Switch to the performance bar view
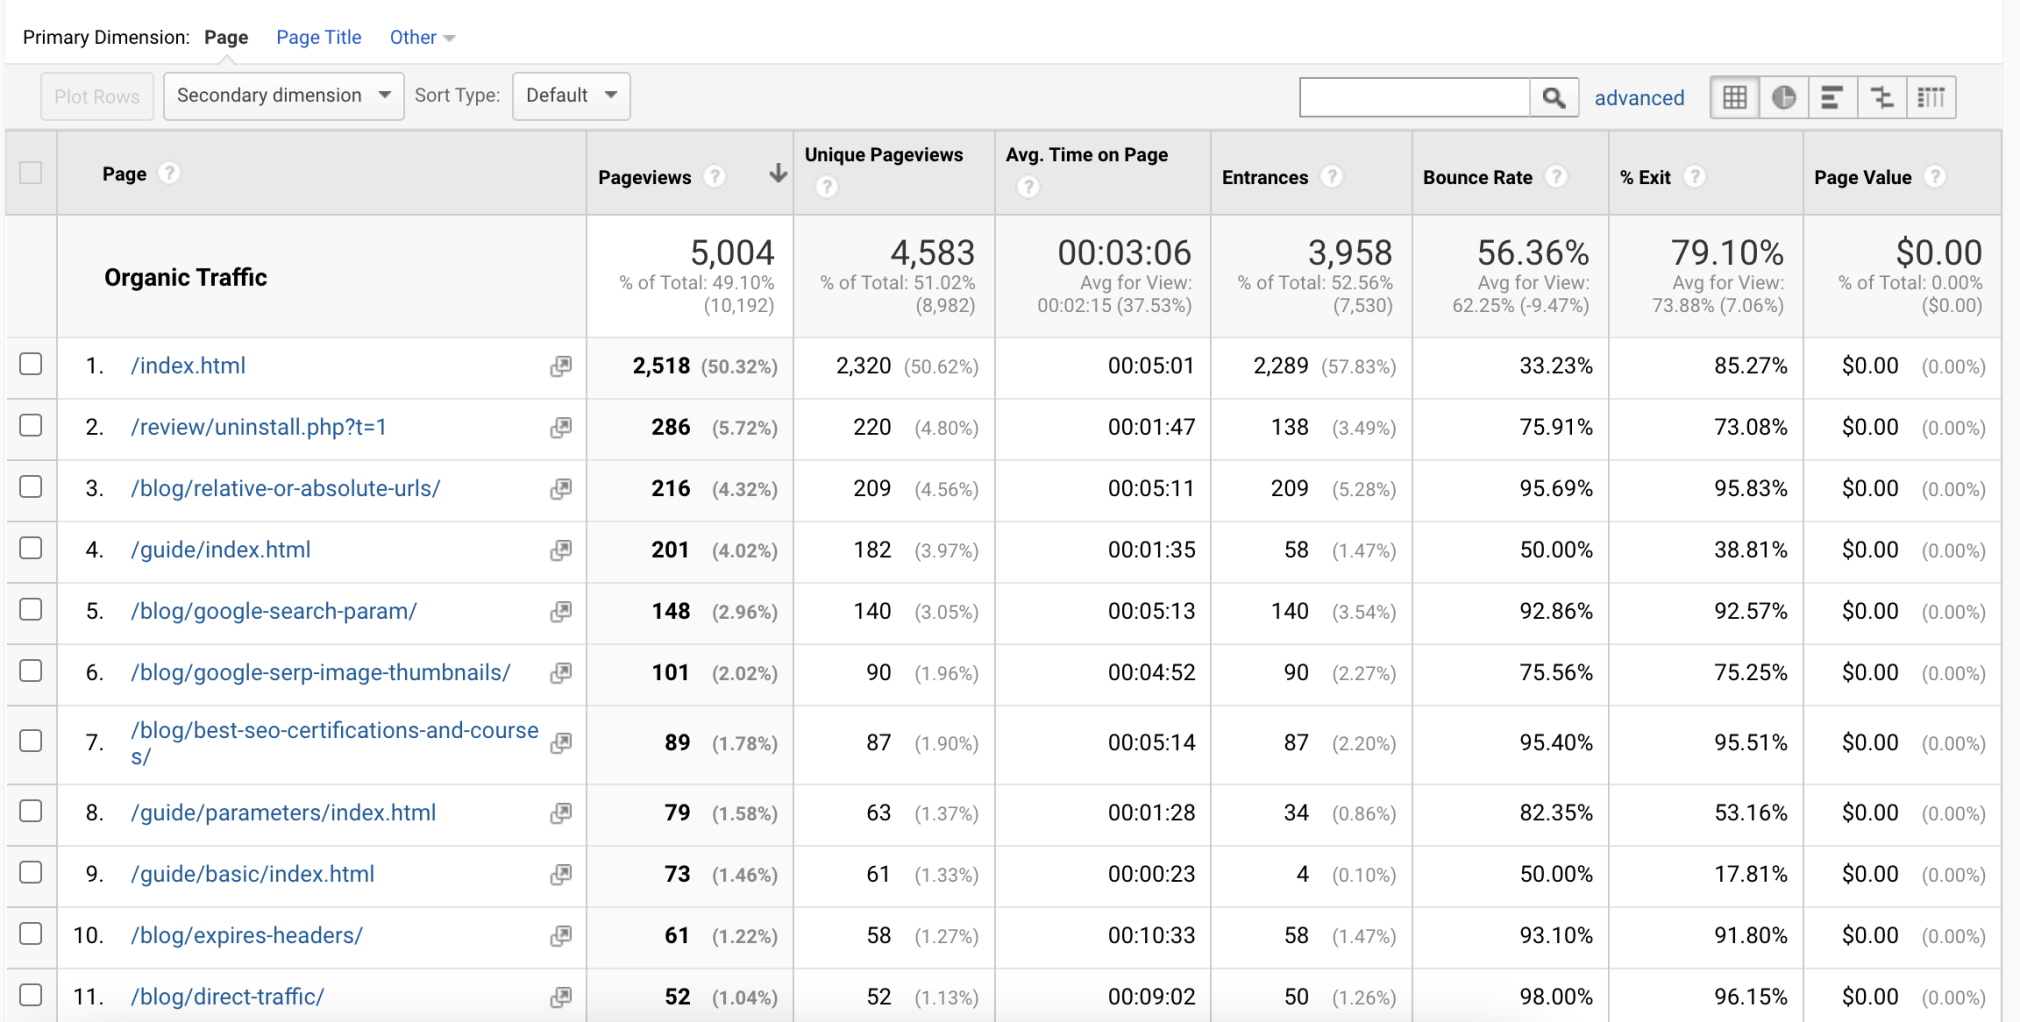The width and height of the screenshot is (2020, 1022). 1832,97
